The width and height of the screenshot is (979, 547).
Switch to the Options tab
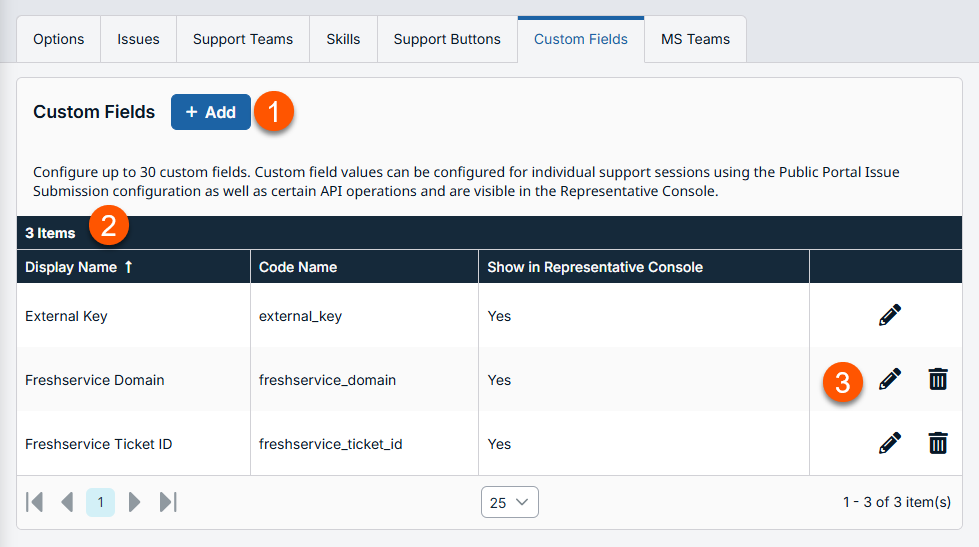(x=58, y=40)
